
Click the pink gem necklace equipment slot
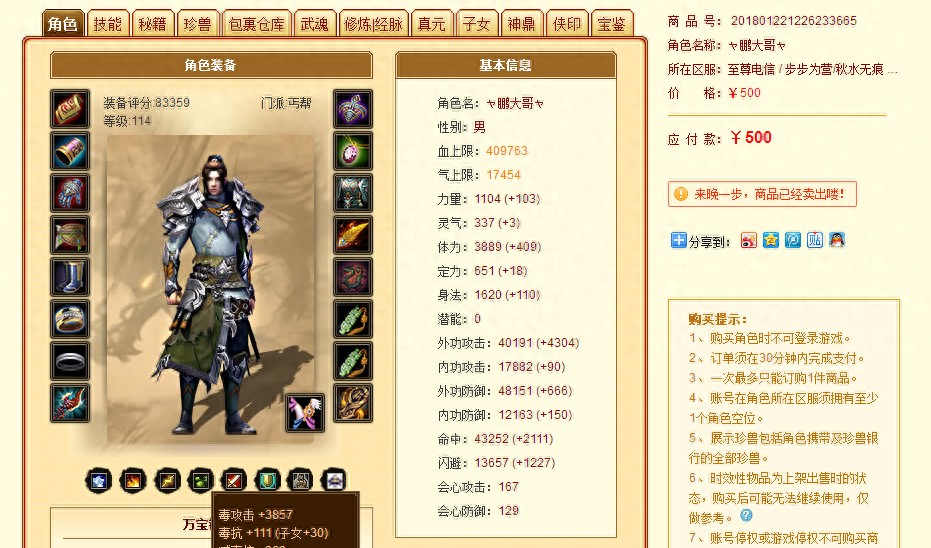pos(353,151)
